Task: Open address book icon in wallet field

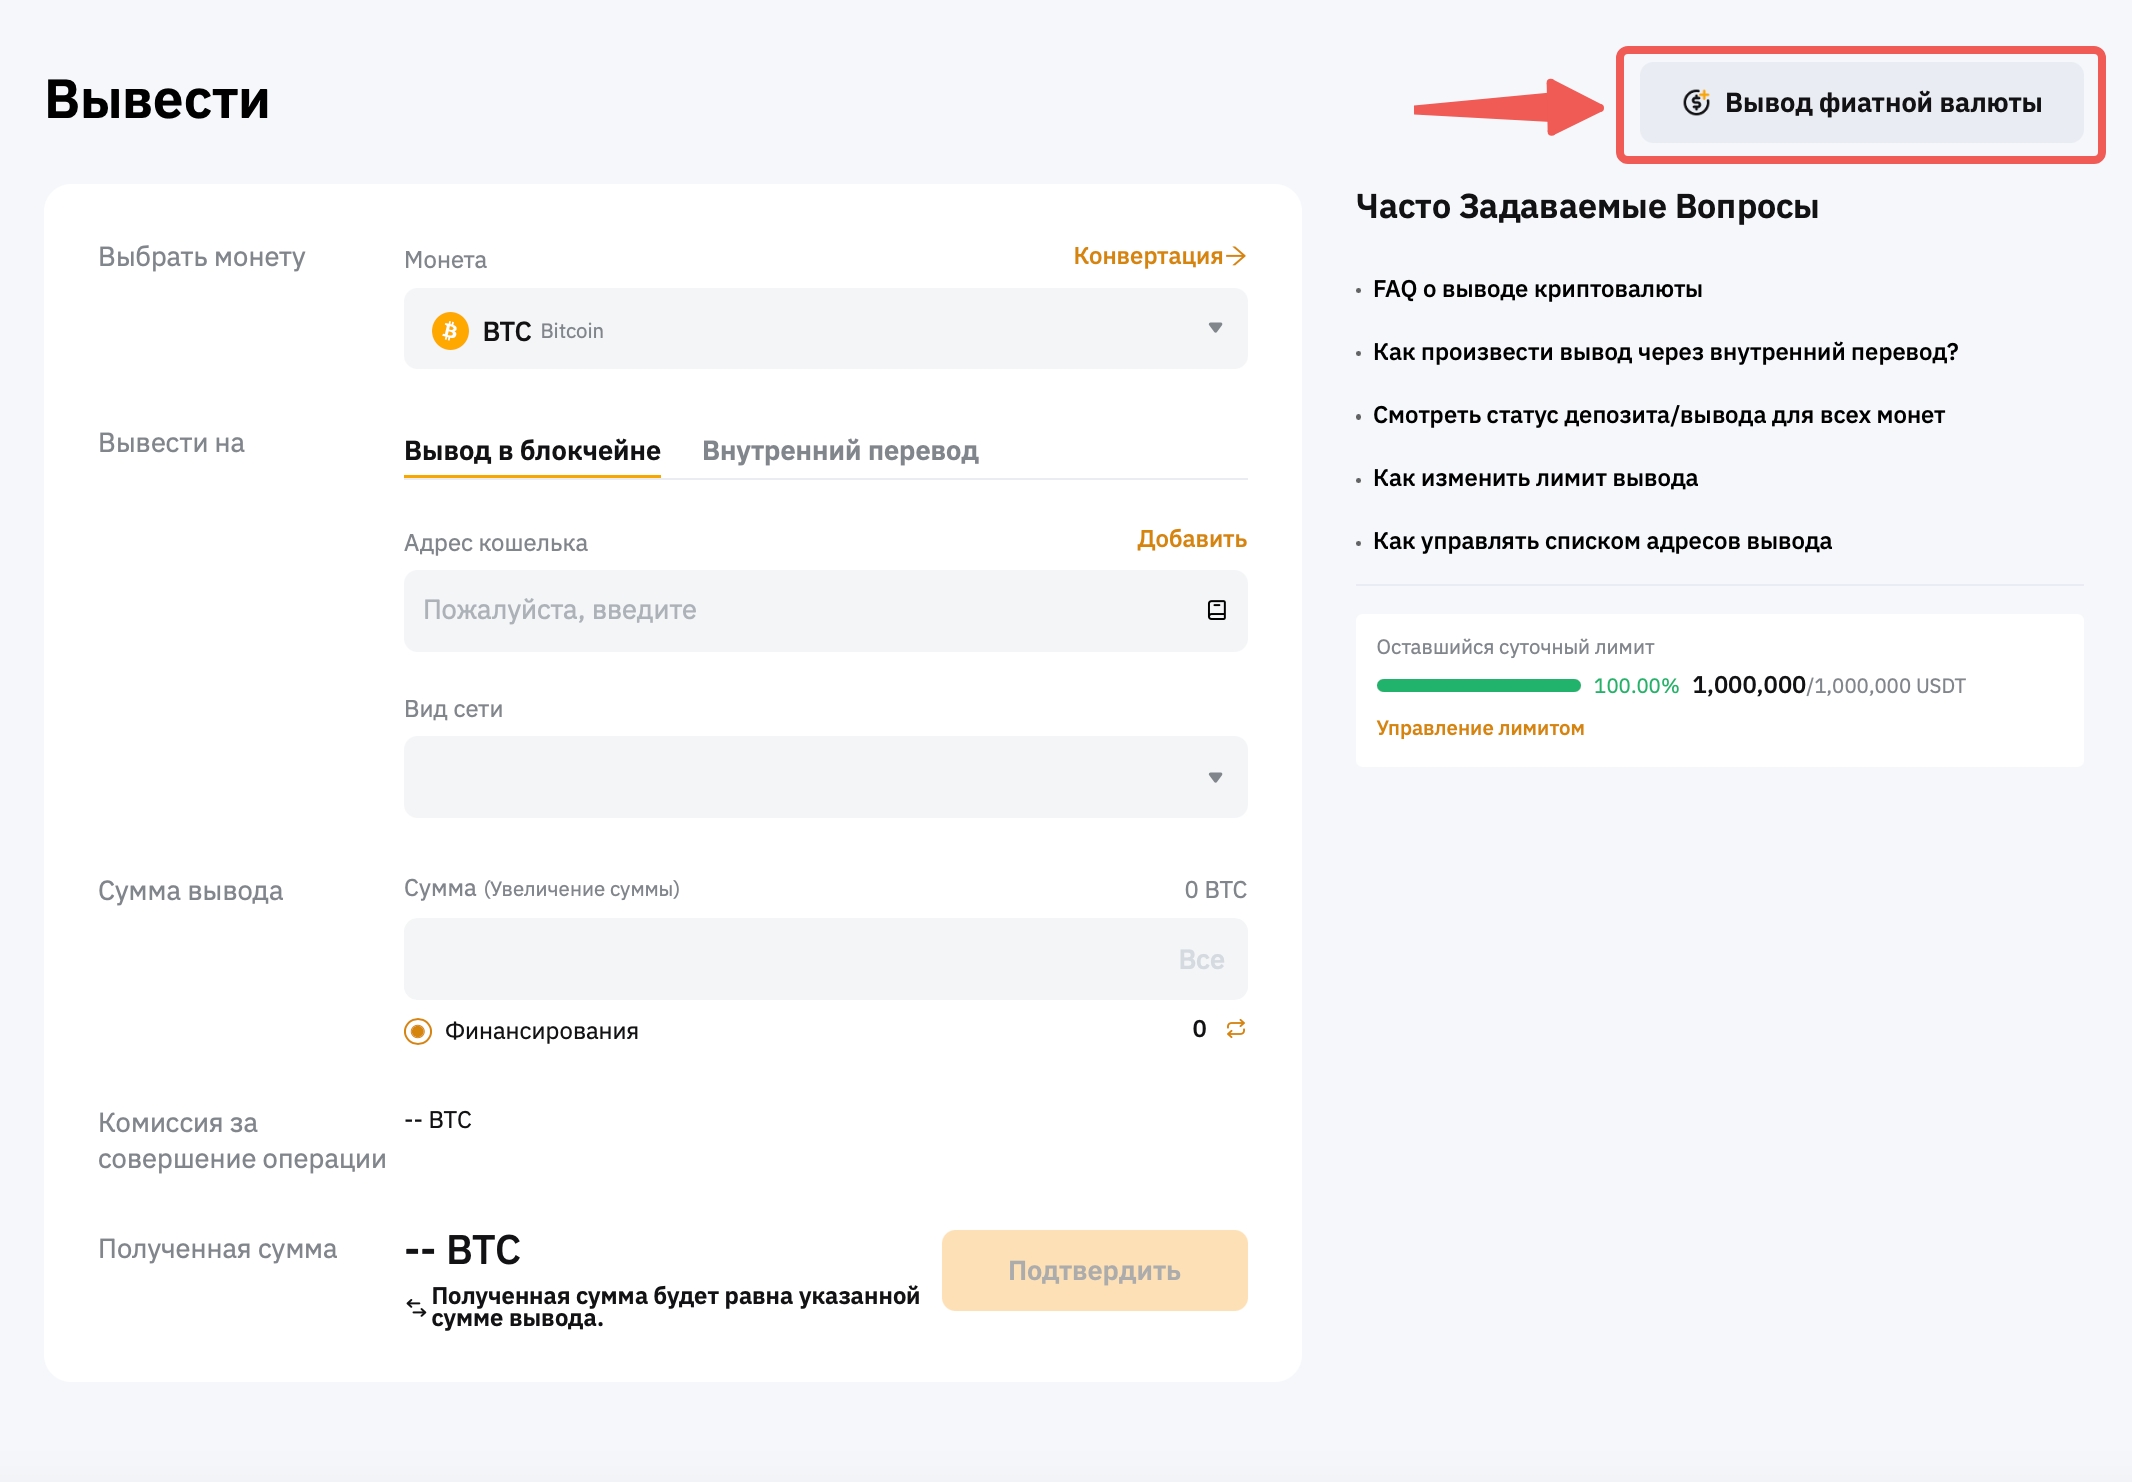Action: point(1216,610)
